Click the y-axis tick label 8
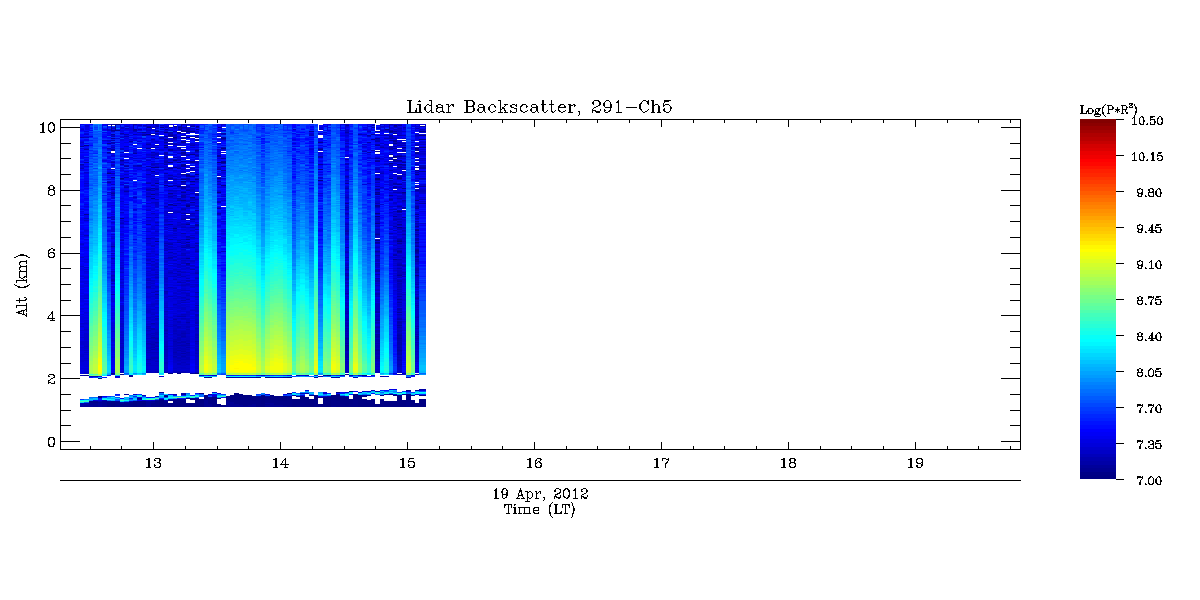This screenshot has height=600, width=1200. click(x=50, y=190)
